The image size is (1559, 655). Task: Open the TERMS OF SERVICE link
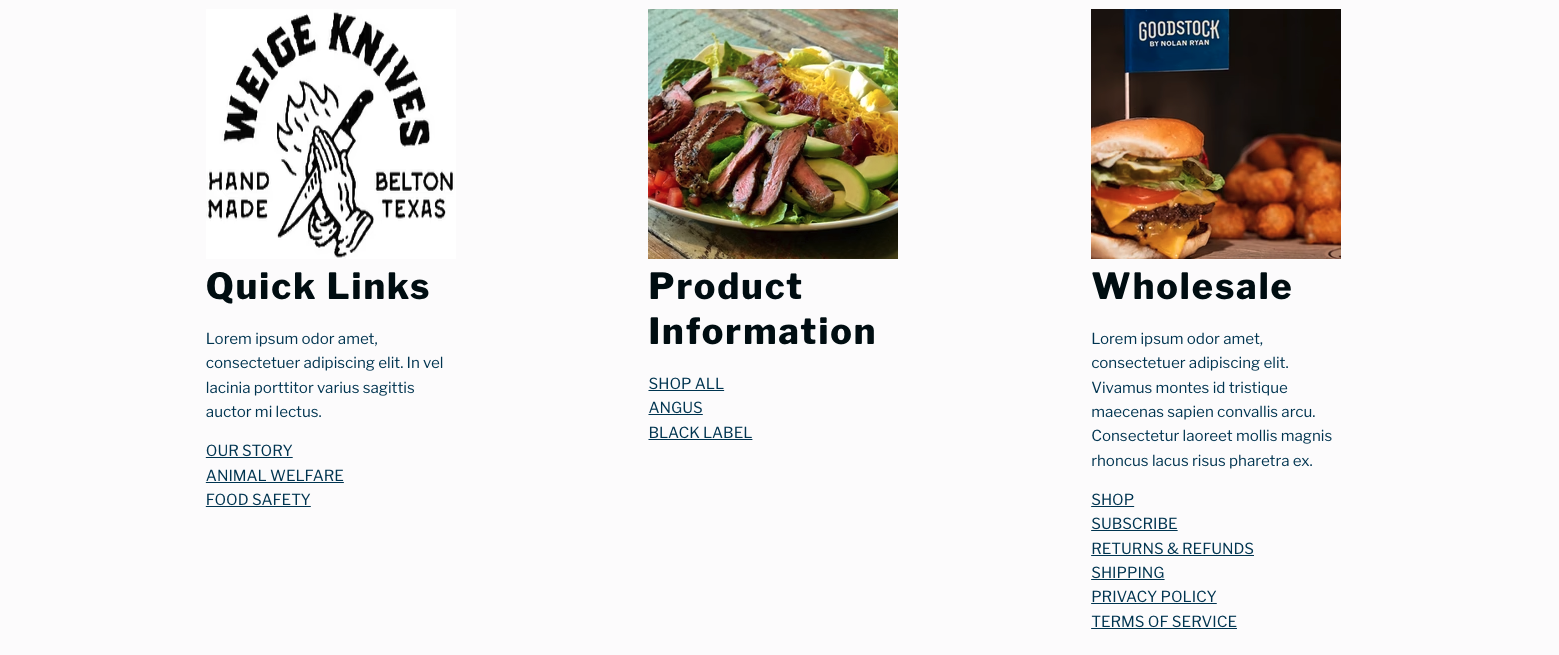(x=1163, y=622)
